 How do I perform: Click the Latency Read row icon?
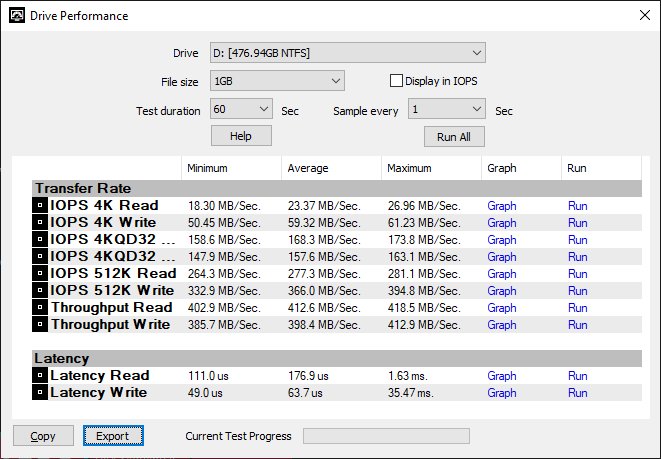40,375
